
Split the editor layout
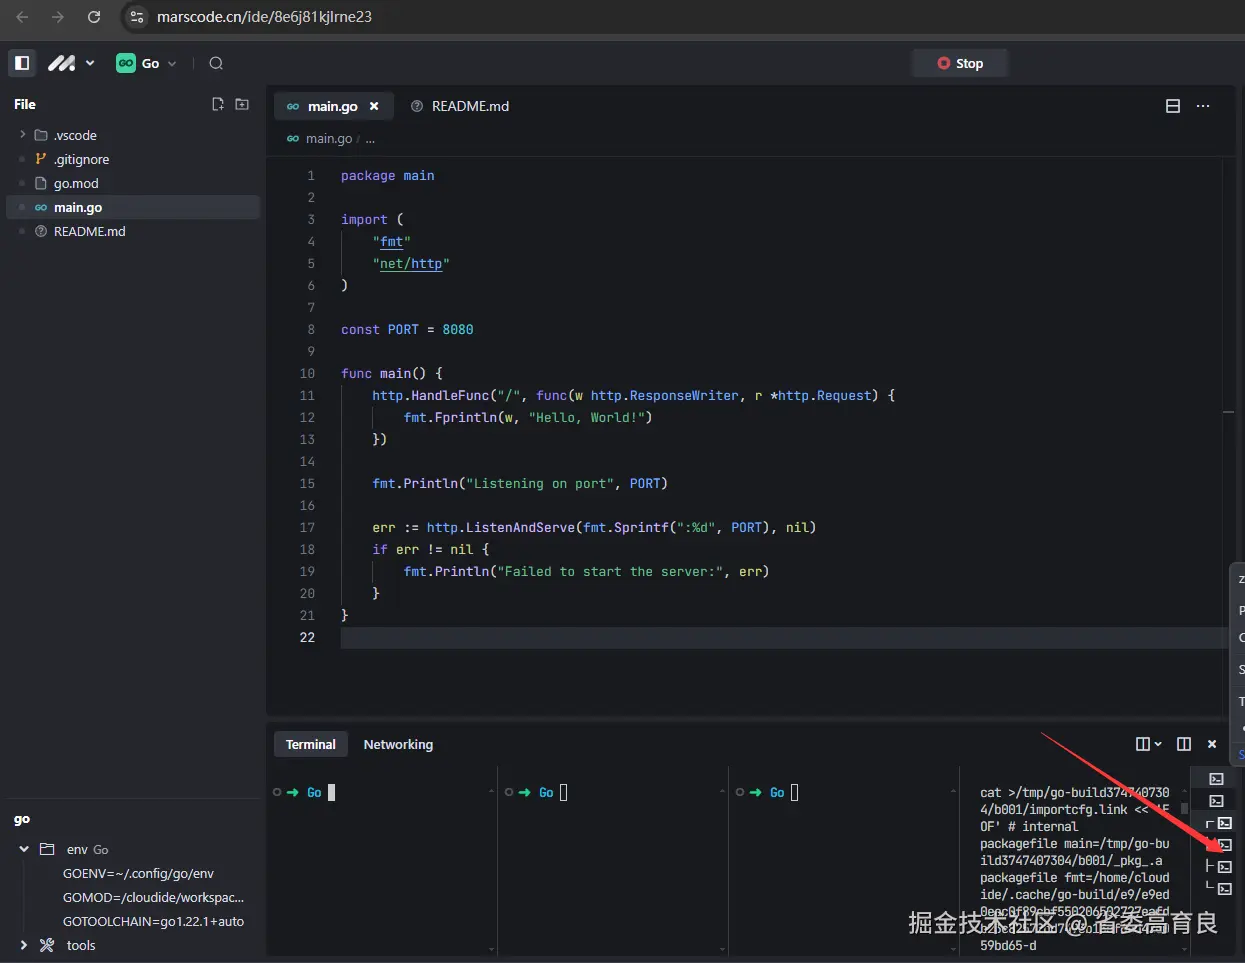pyautogui.click(x=1173, y=106)
